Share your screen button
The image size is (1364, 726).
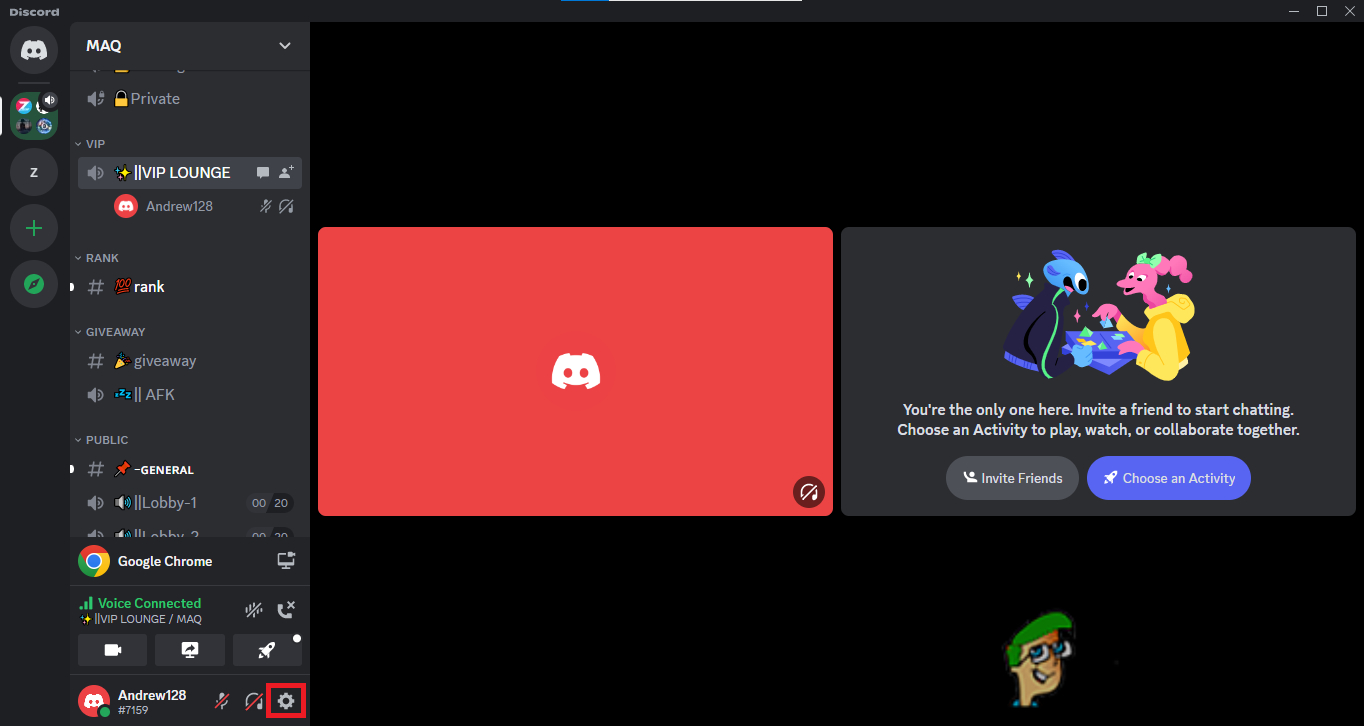coord(190,650)
